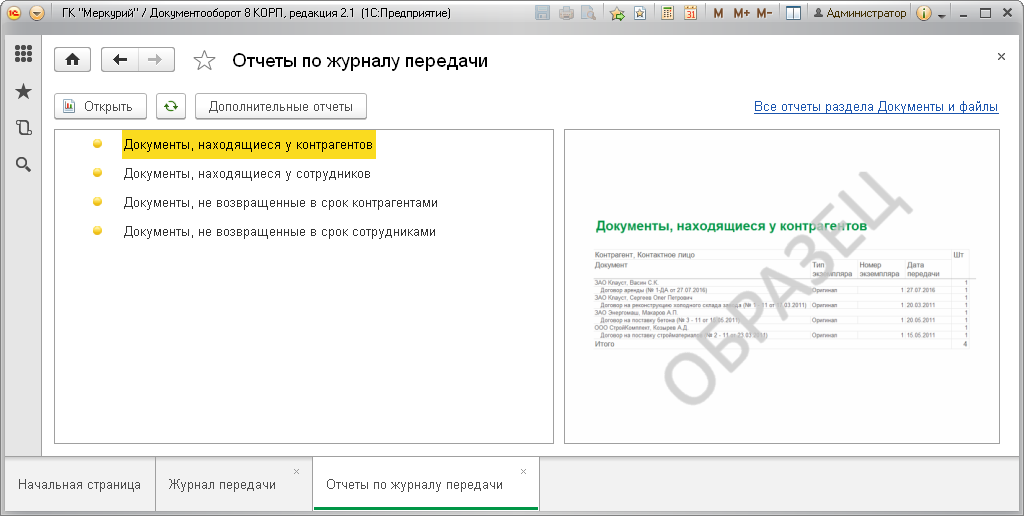Click the print preview icon
1024x516 pixels.
coord(588,13)
